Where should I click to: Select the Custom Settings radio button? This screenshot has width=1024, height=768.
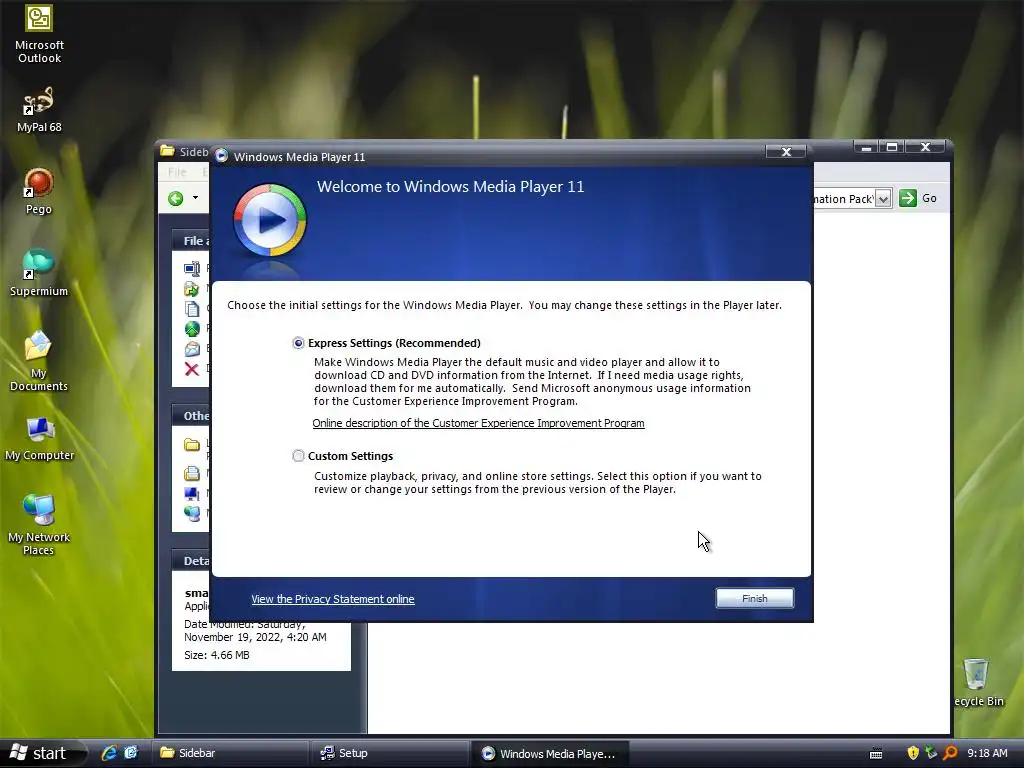coord(298,456)
